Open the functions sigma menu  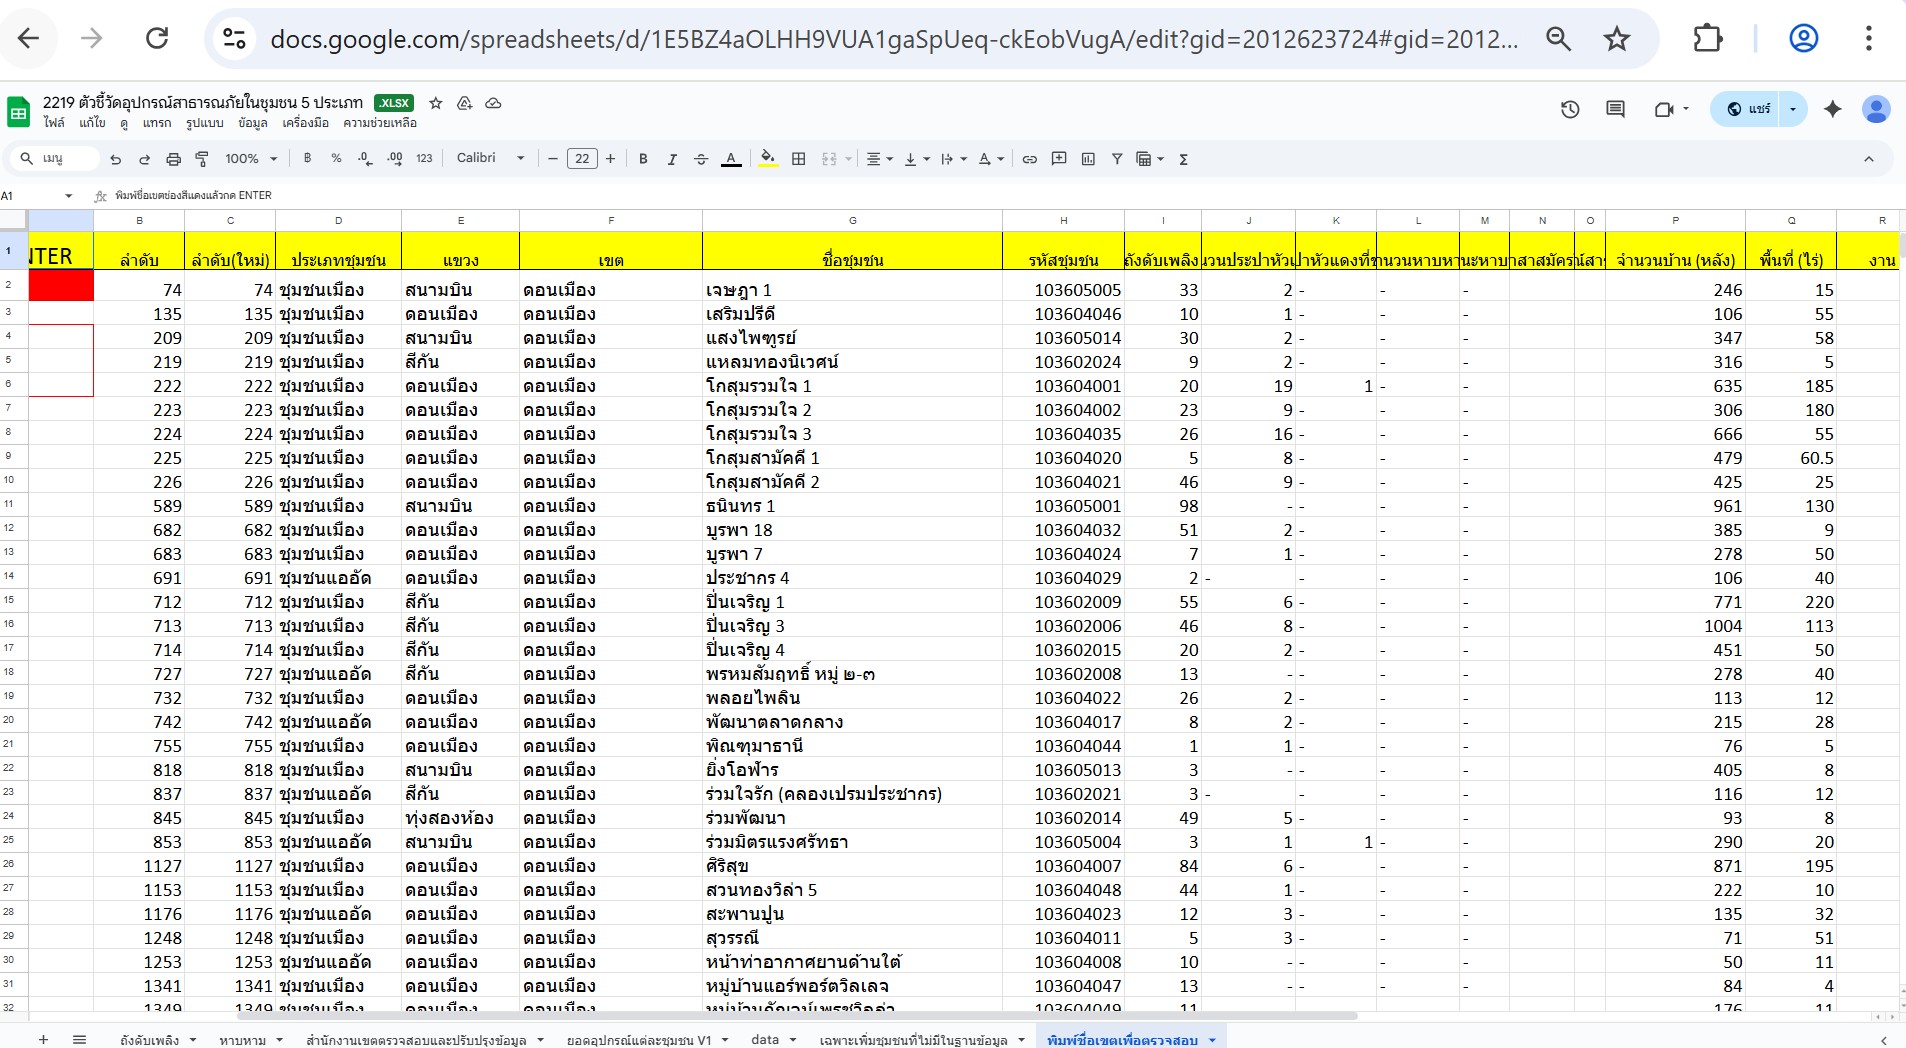(1183, 159)
